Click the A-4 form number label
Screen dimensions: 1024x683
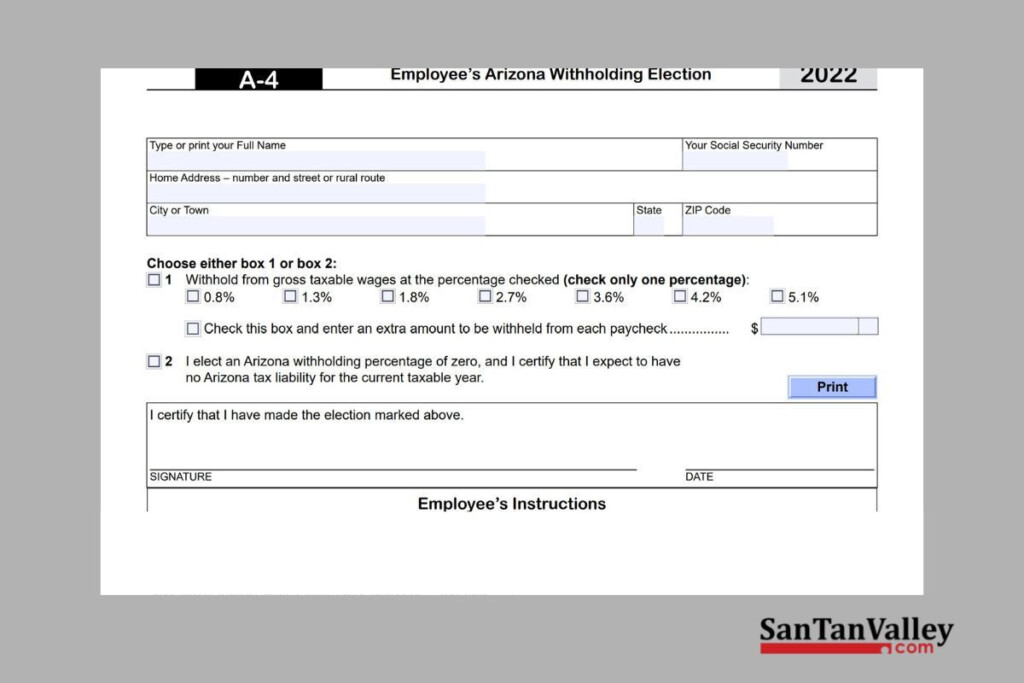(259, 79)
